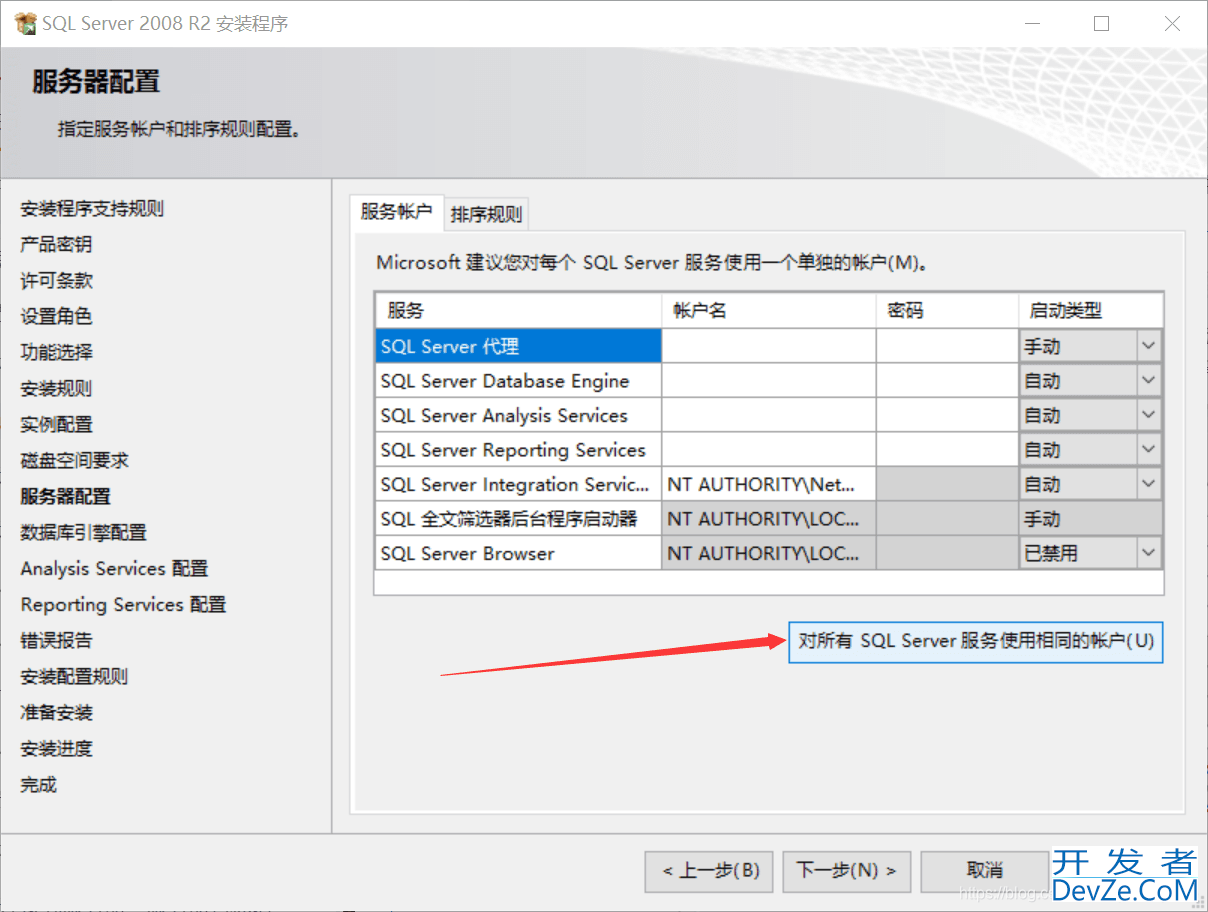Viewport: 1208px width, 912px height.
Task: Click 许可条款 step in sidebar
Action: tap(56, 281)
